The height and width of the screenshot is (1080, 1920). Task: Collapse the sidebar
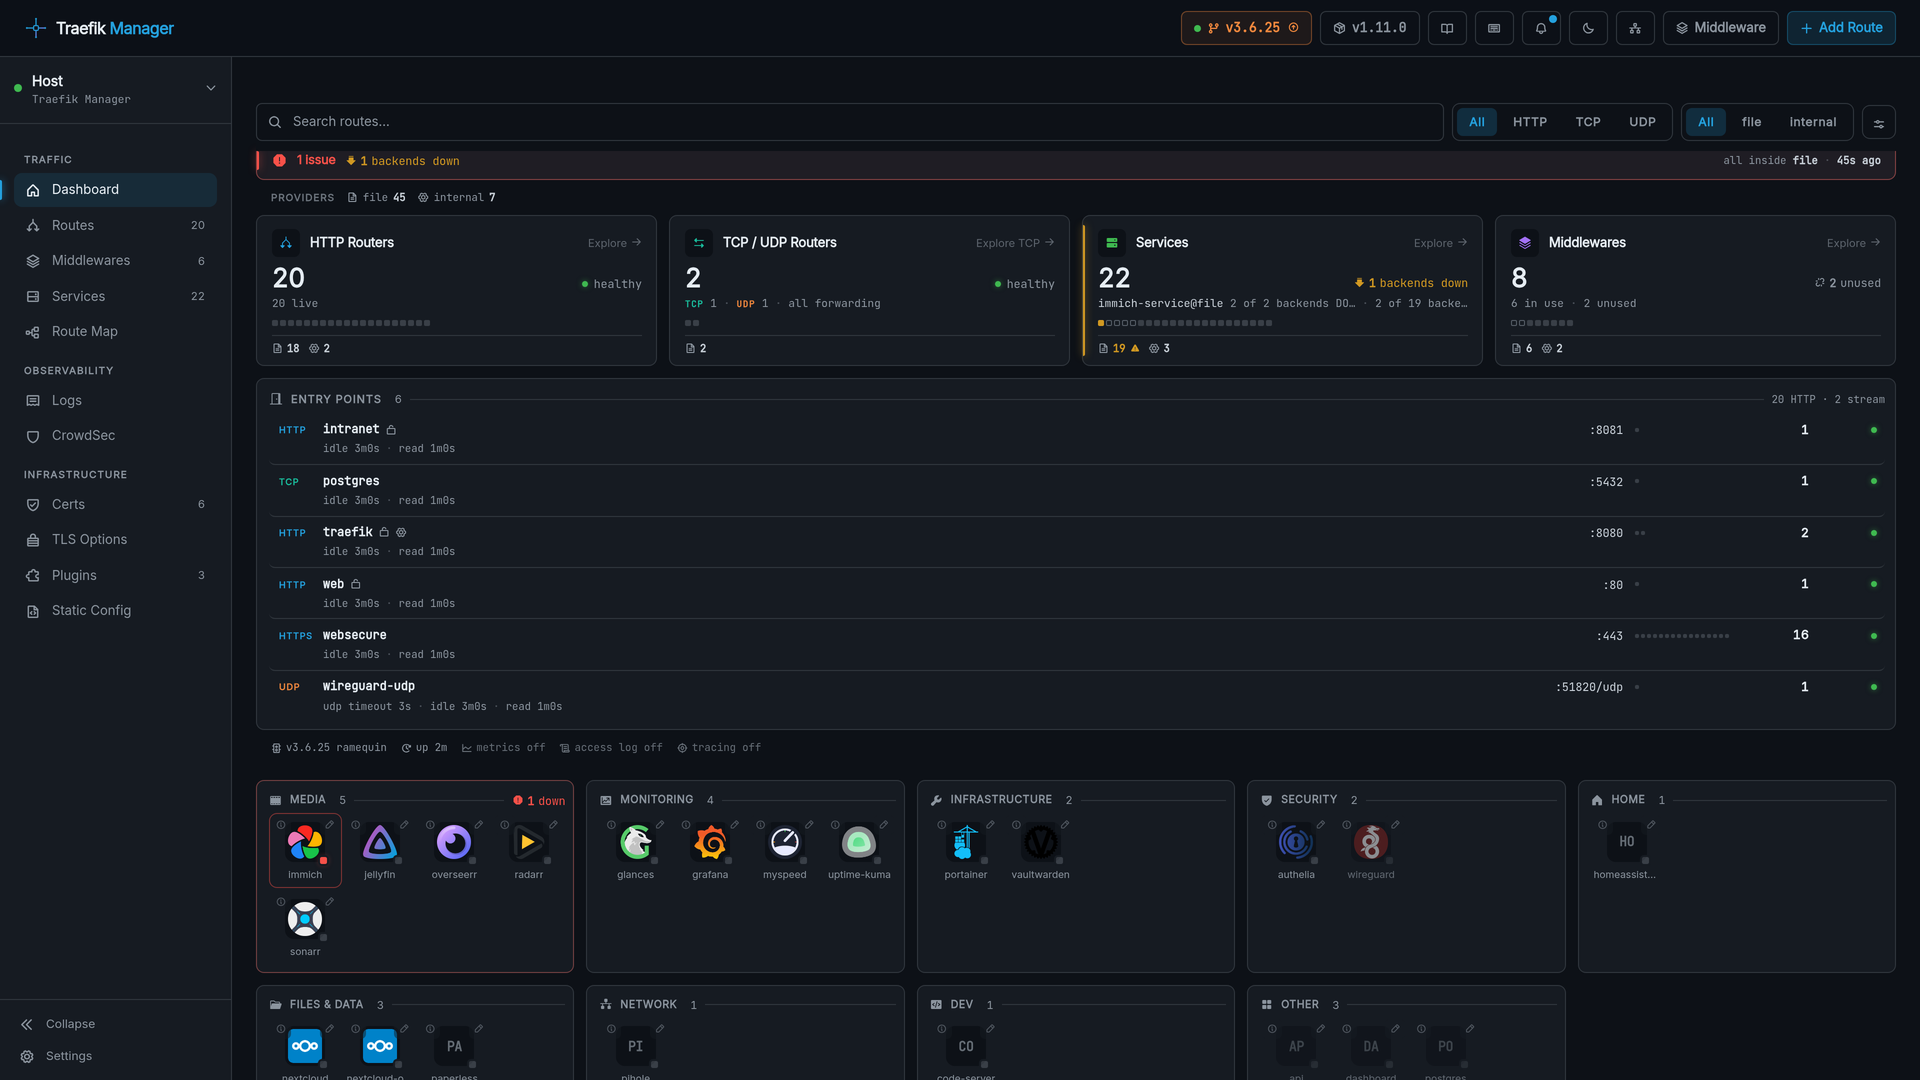[58, 1024]
